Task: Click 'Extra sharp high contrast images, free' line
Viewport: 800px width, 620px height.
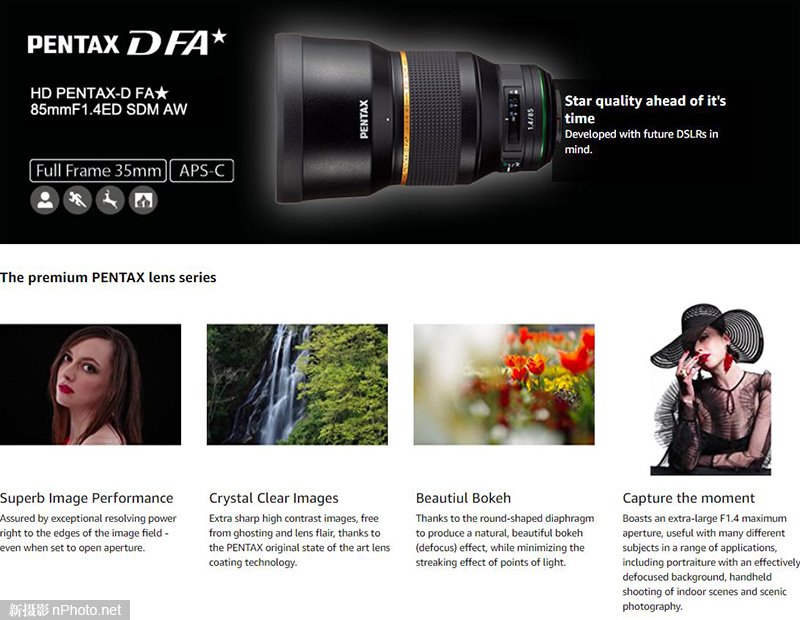Action: [293, 518]
